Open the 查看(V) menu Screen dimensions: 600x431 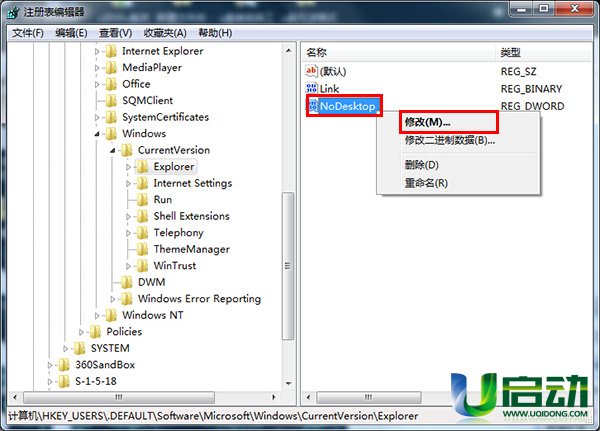tap(116, 33)
